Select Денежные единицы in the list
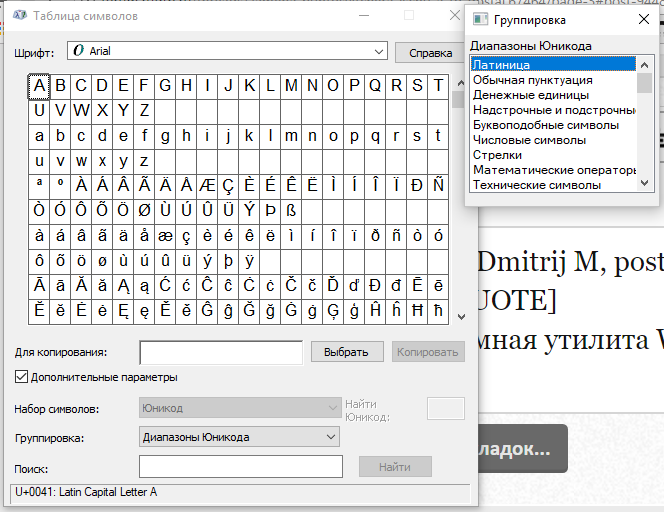The width and height of the screenshot is (664, 512). click(553, 95)
